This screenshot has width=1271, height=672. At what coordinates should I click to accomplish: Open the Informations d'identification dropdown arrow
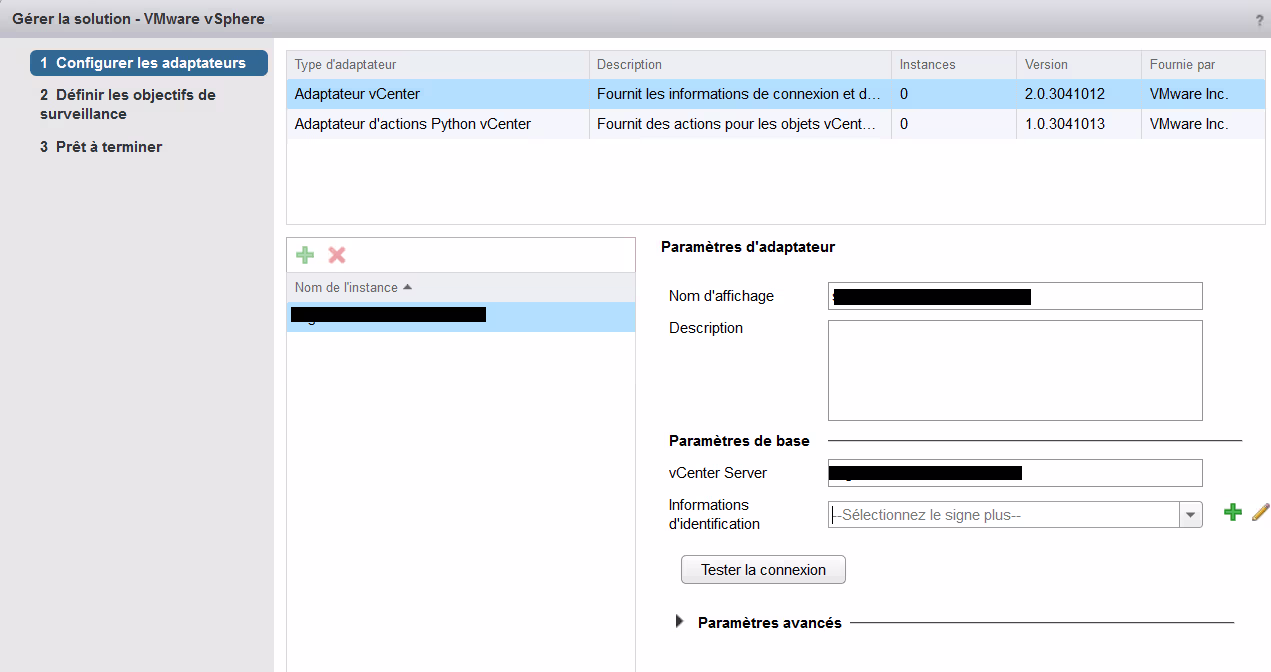[x=1190, y=515]
